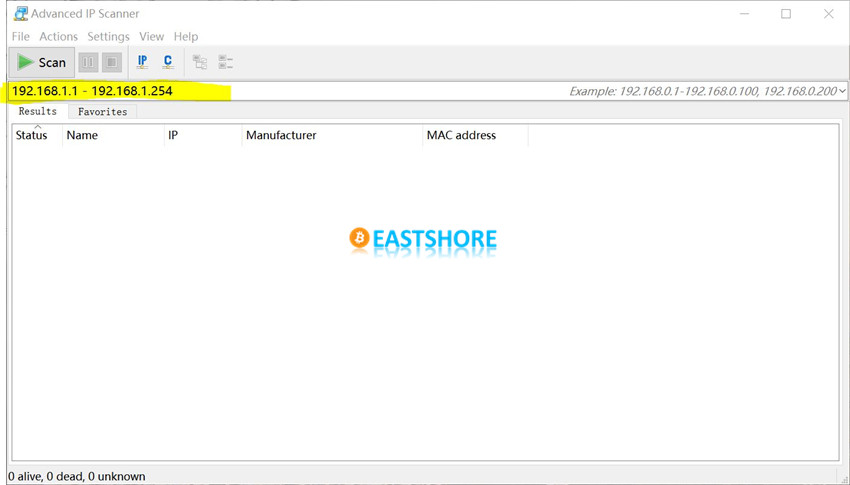This screenshot has height=485, width=850.
Task: Click the C subnet class toolbar icon
Action: (x=168, y=62)
